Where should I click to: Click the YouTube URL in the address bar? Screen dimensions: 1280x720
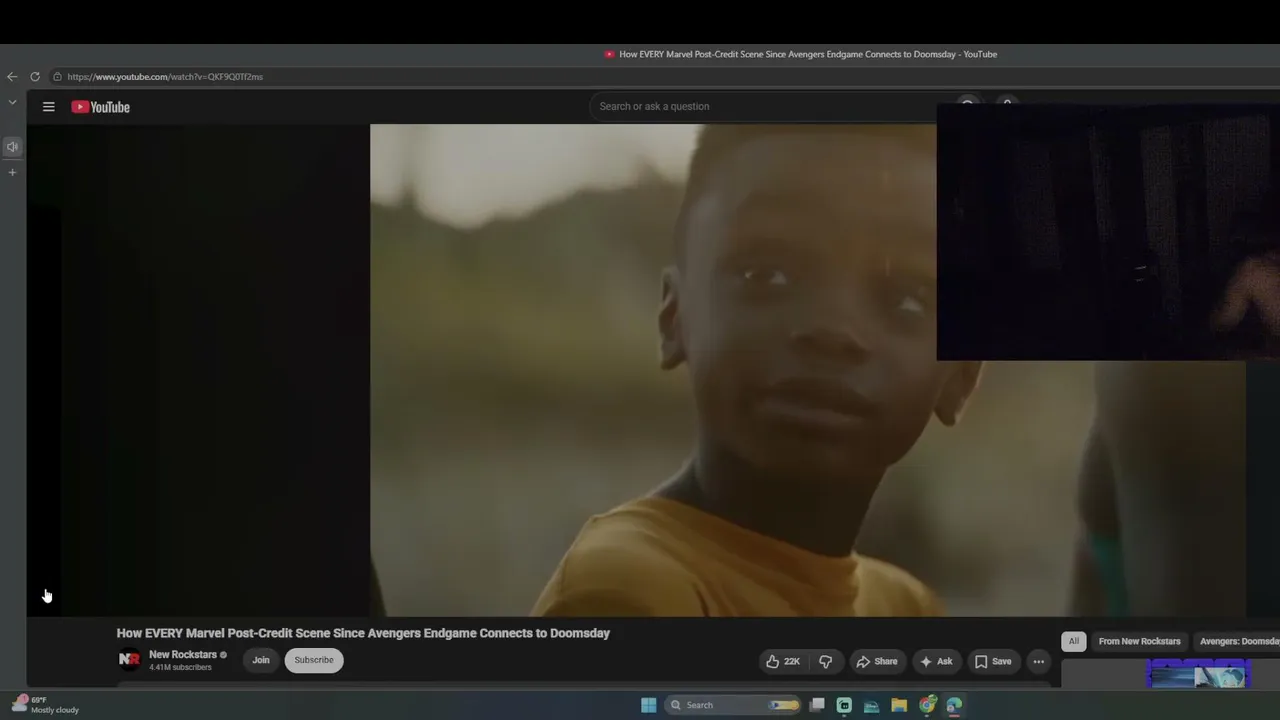click(x=165, y=77)
